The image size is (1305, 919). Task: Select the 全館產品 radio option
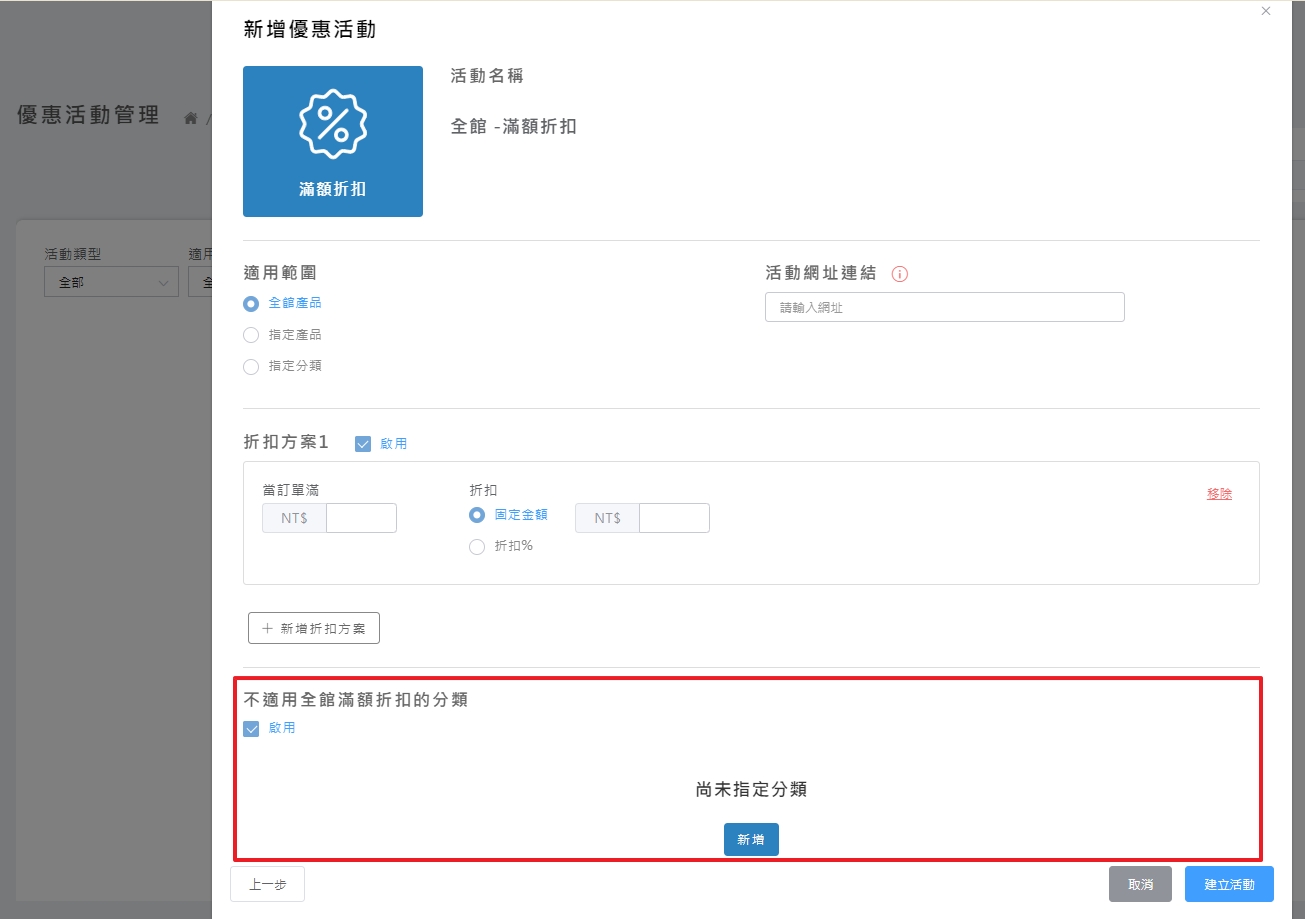coord(251,303)
